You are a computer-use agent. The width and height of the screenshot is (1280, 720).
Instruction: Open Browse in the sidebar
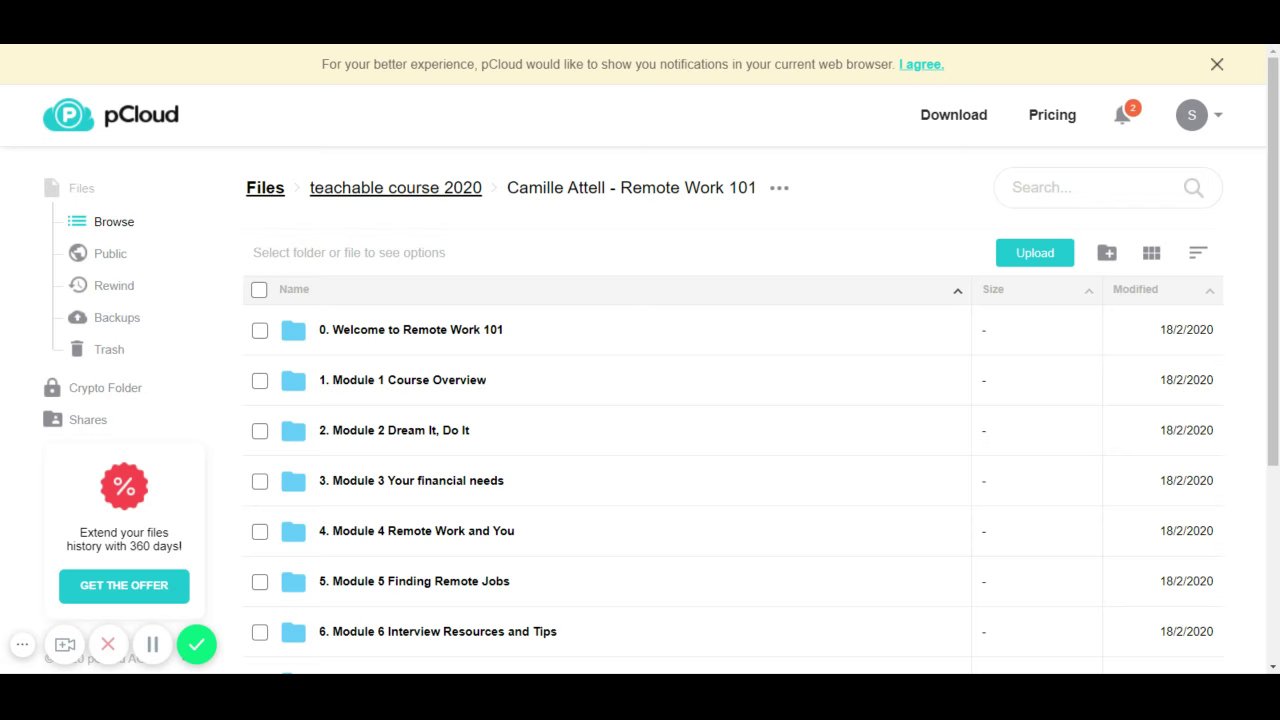pyautogui.click(x=114, y=222)
